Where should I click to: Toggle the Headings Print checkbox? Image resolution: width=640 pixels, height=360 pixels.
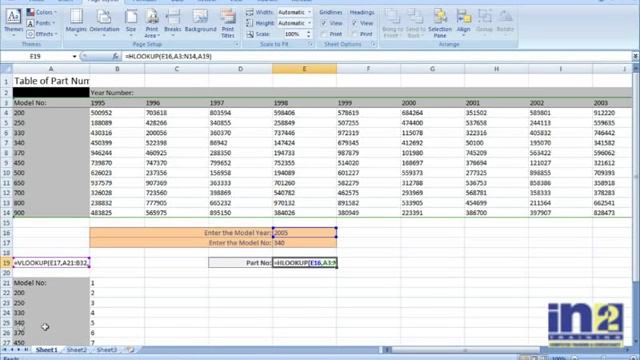(354, 34)
